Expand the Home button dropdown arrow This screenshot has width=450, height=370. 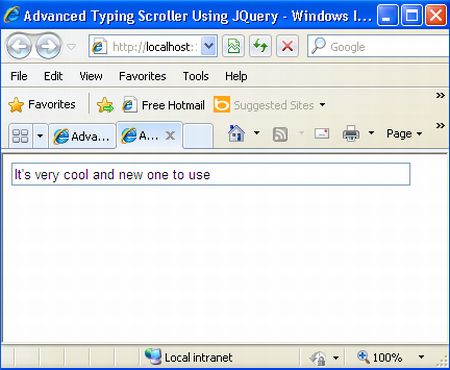click(x=256, y=133)
